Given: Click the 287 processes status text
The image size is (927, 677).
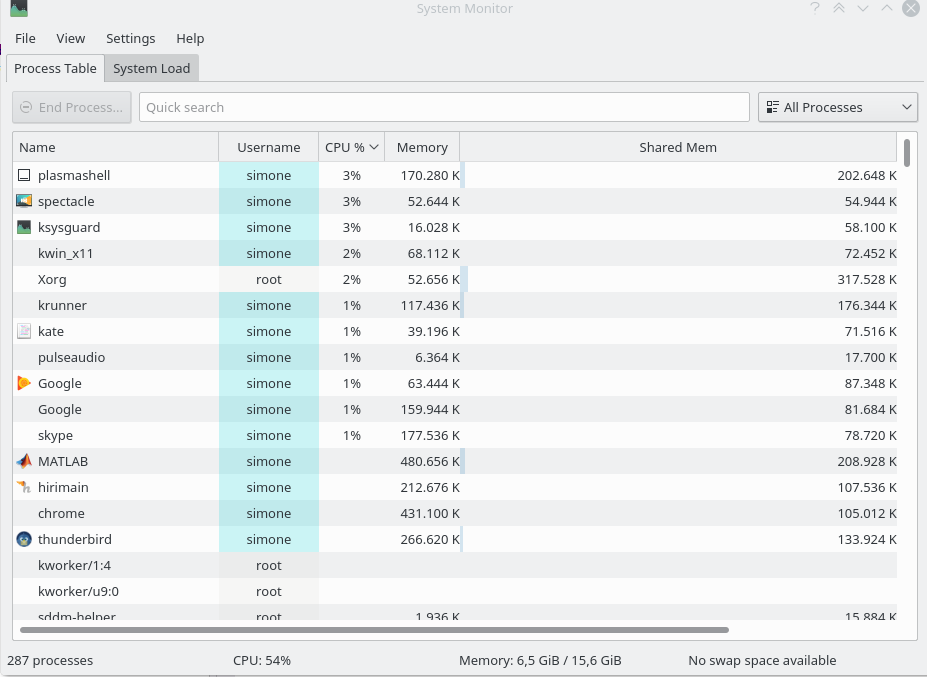Looking at the screenshot, I should [x=50, y=660].
